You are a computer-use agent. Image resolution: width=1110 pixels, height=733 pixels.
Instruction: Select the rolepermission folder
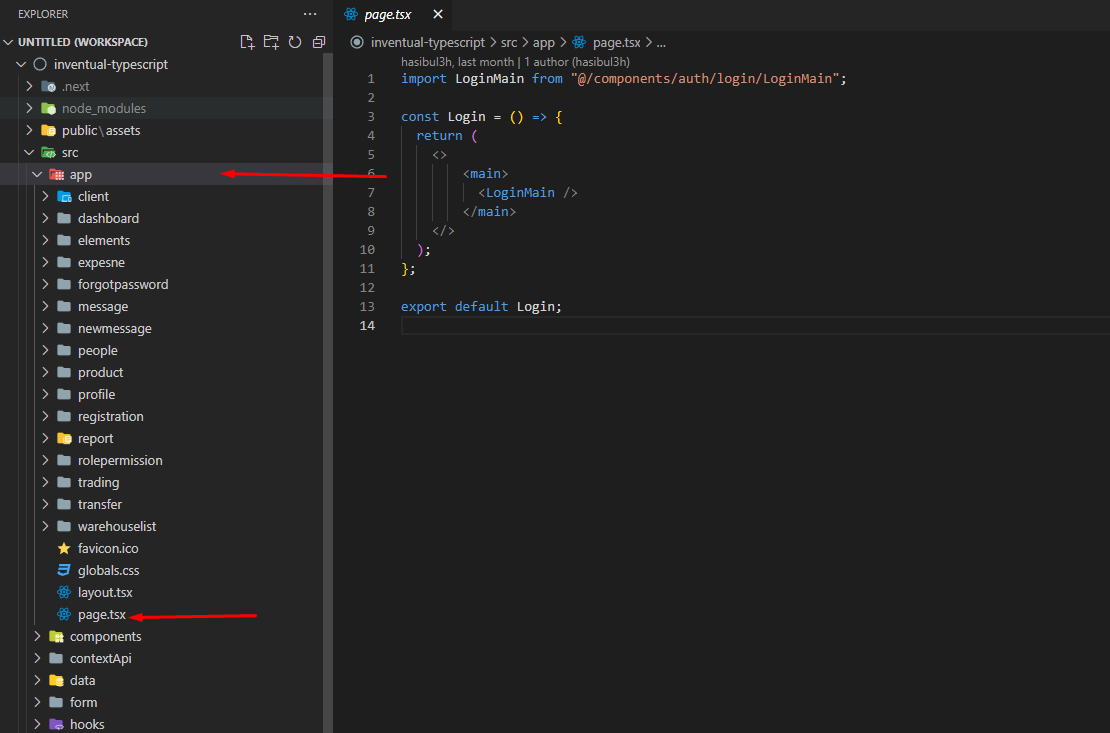[x=161, y=460]
